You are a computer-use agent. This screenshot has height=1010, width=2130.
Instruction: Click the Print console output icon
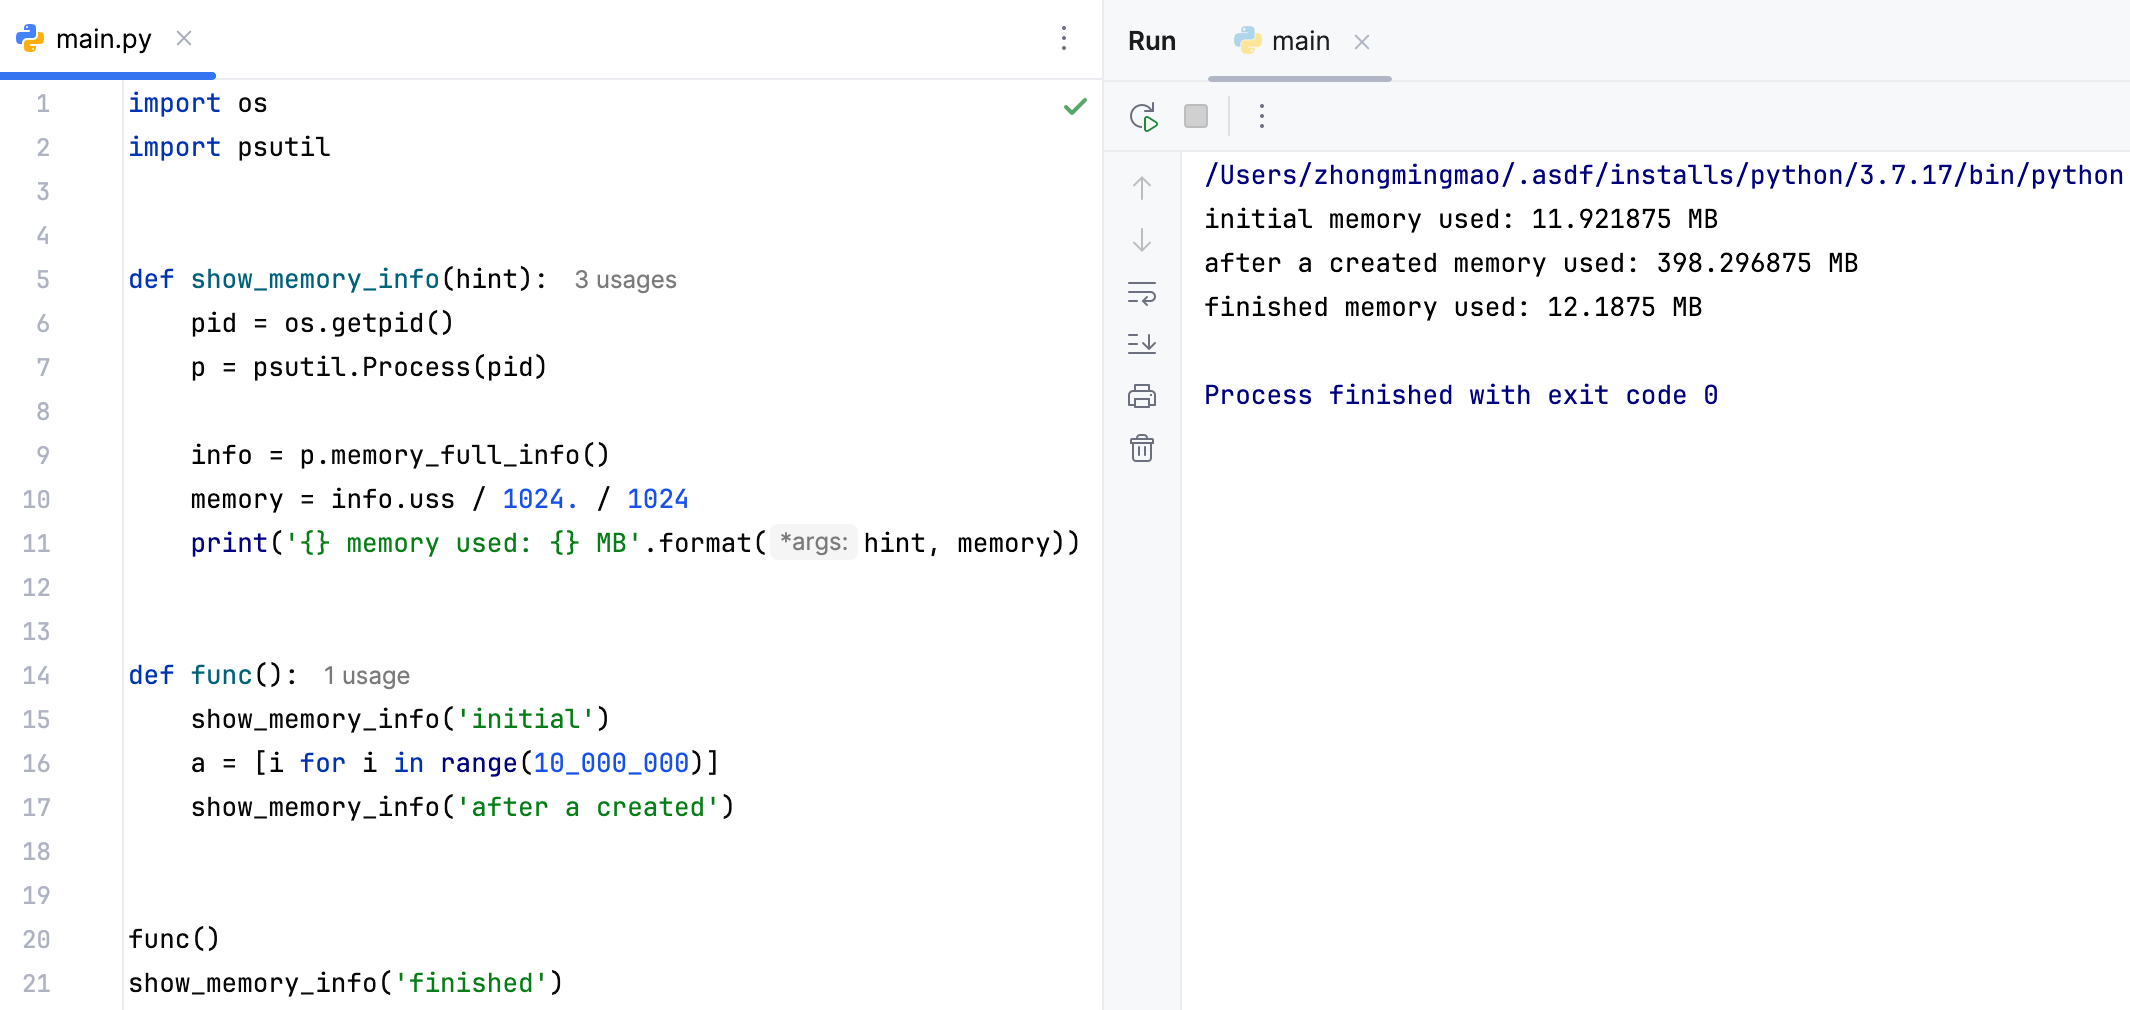pos(1142,396)
